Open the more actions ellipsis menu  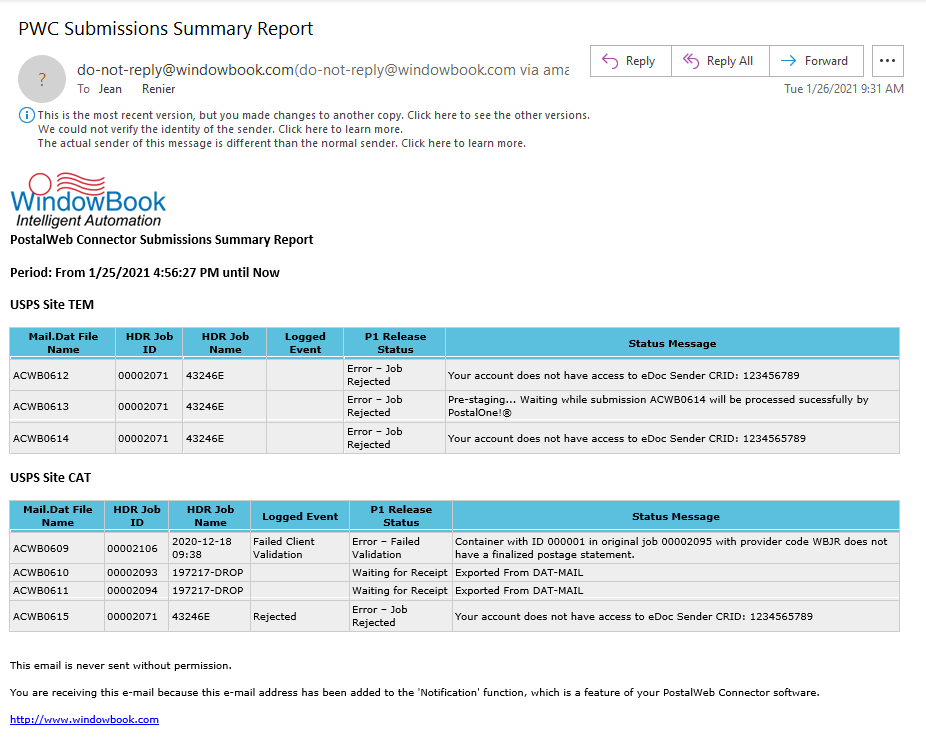pos(888,61)
